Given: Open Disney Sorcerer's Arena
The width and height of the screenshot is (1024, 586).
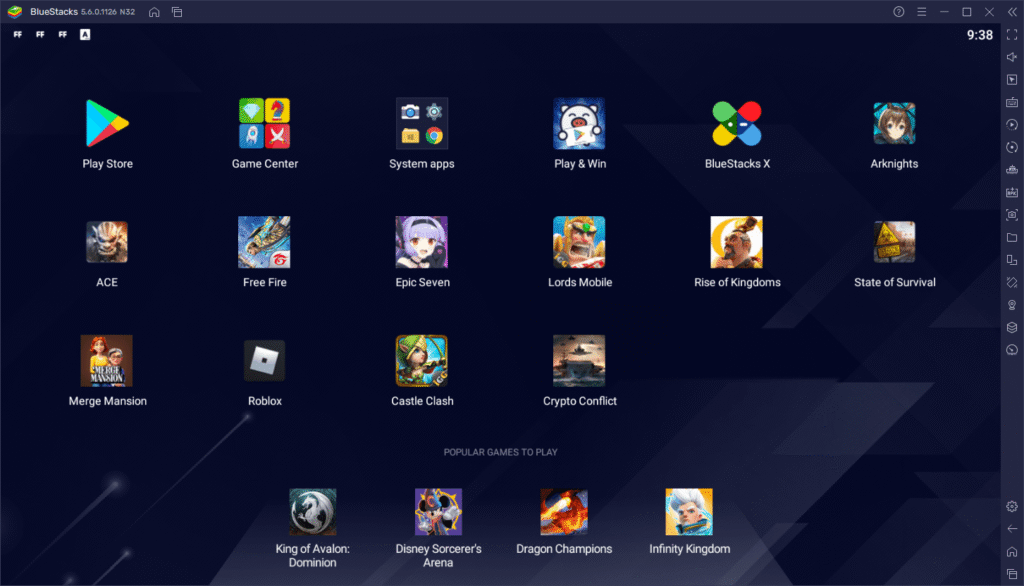Looking at the screenshot, I should [438, 512].
